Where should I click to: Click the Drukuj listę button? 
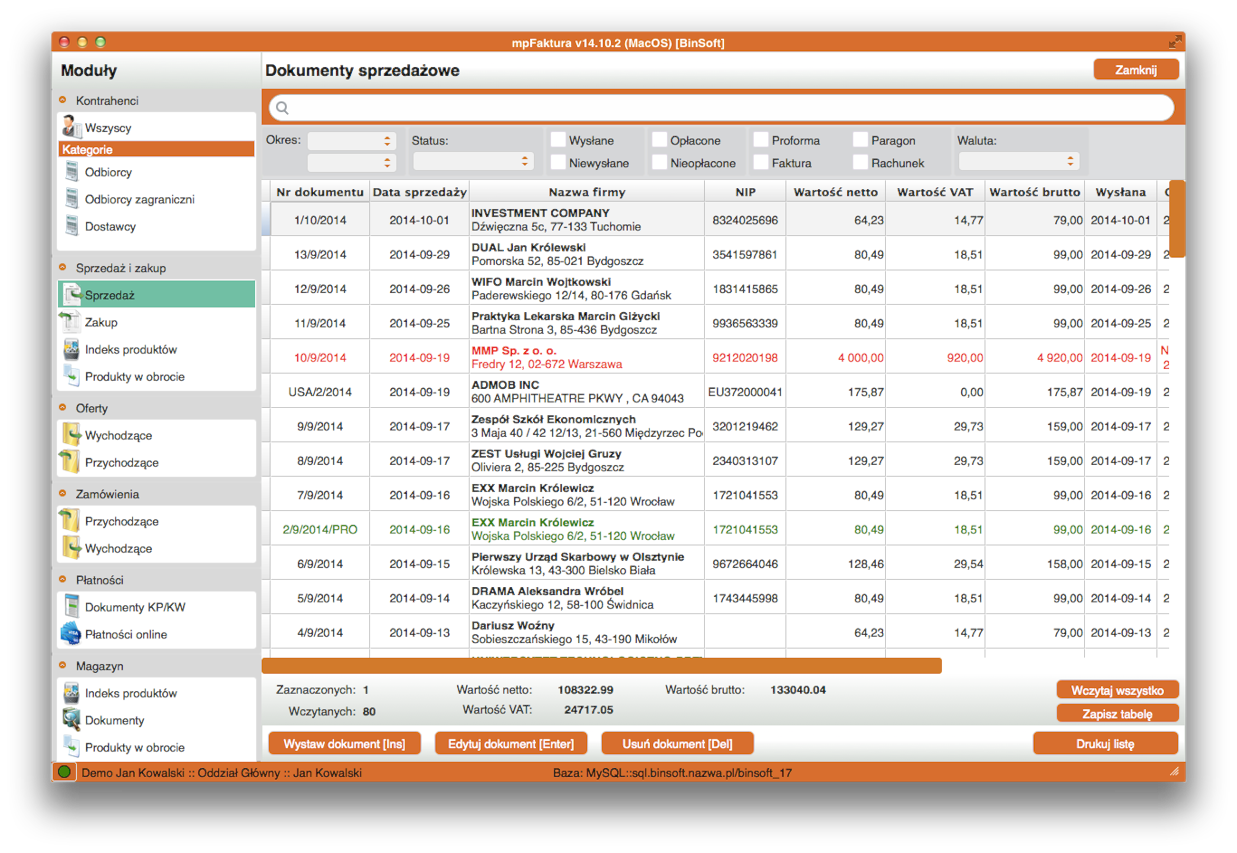tap(1105, 744)
